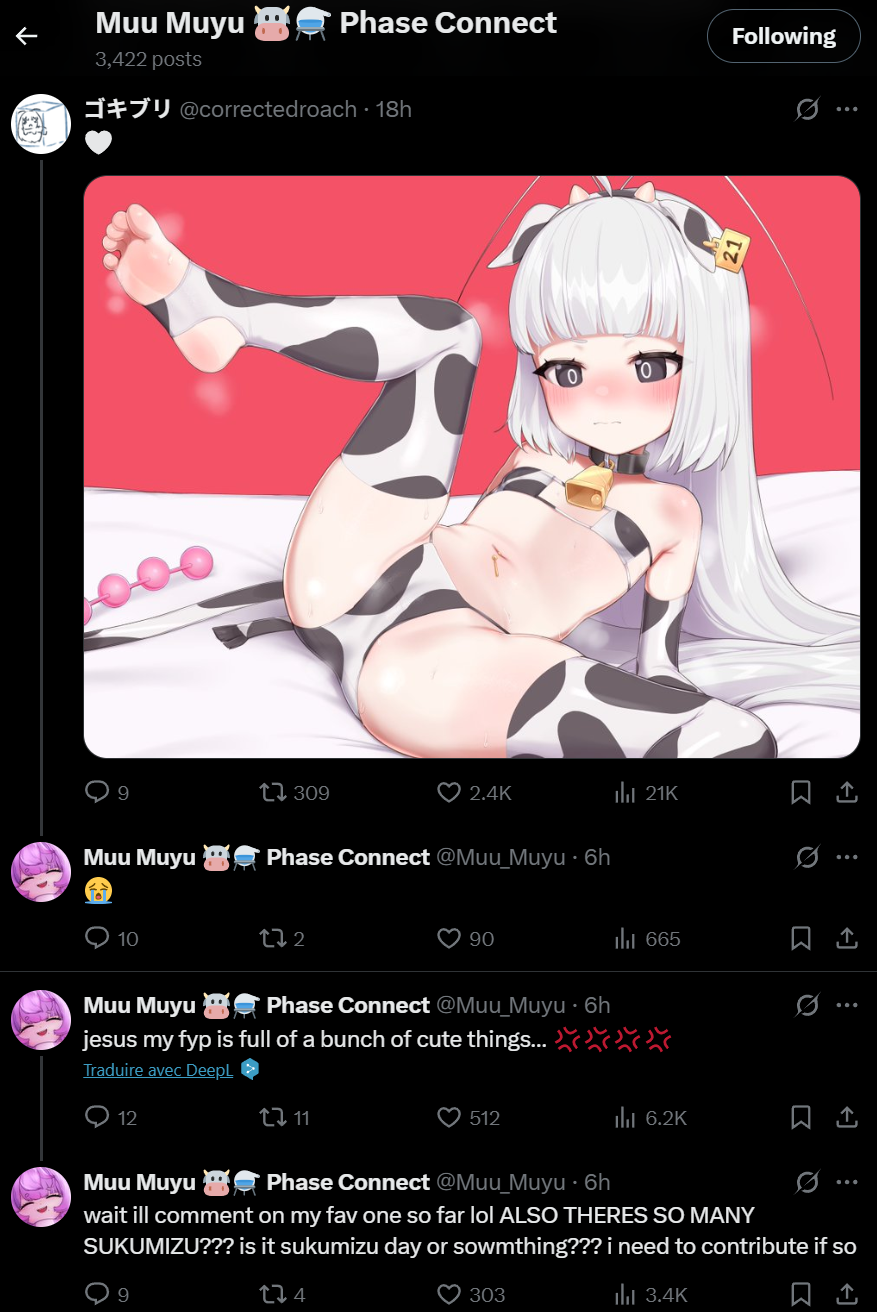
Task: Open replies on the post with 12 comments
Action: (111, 1118)
